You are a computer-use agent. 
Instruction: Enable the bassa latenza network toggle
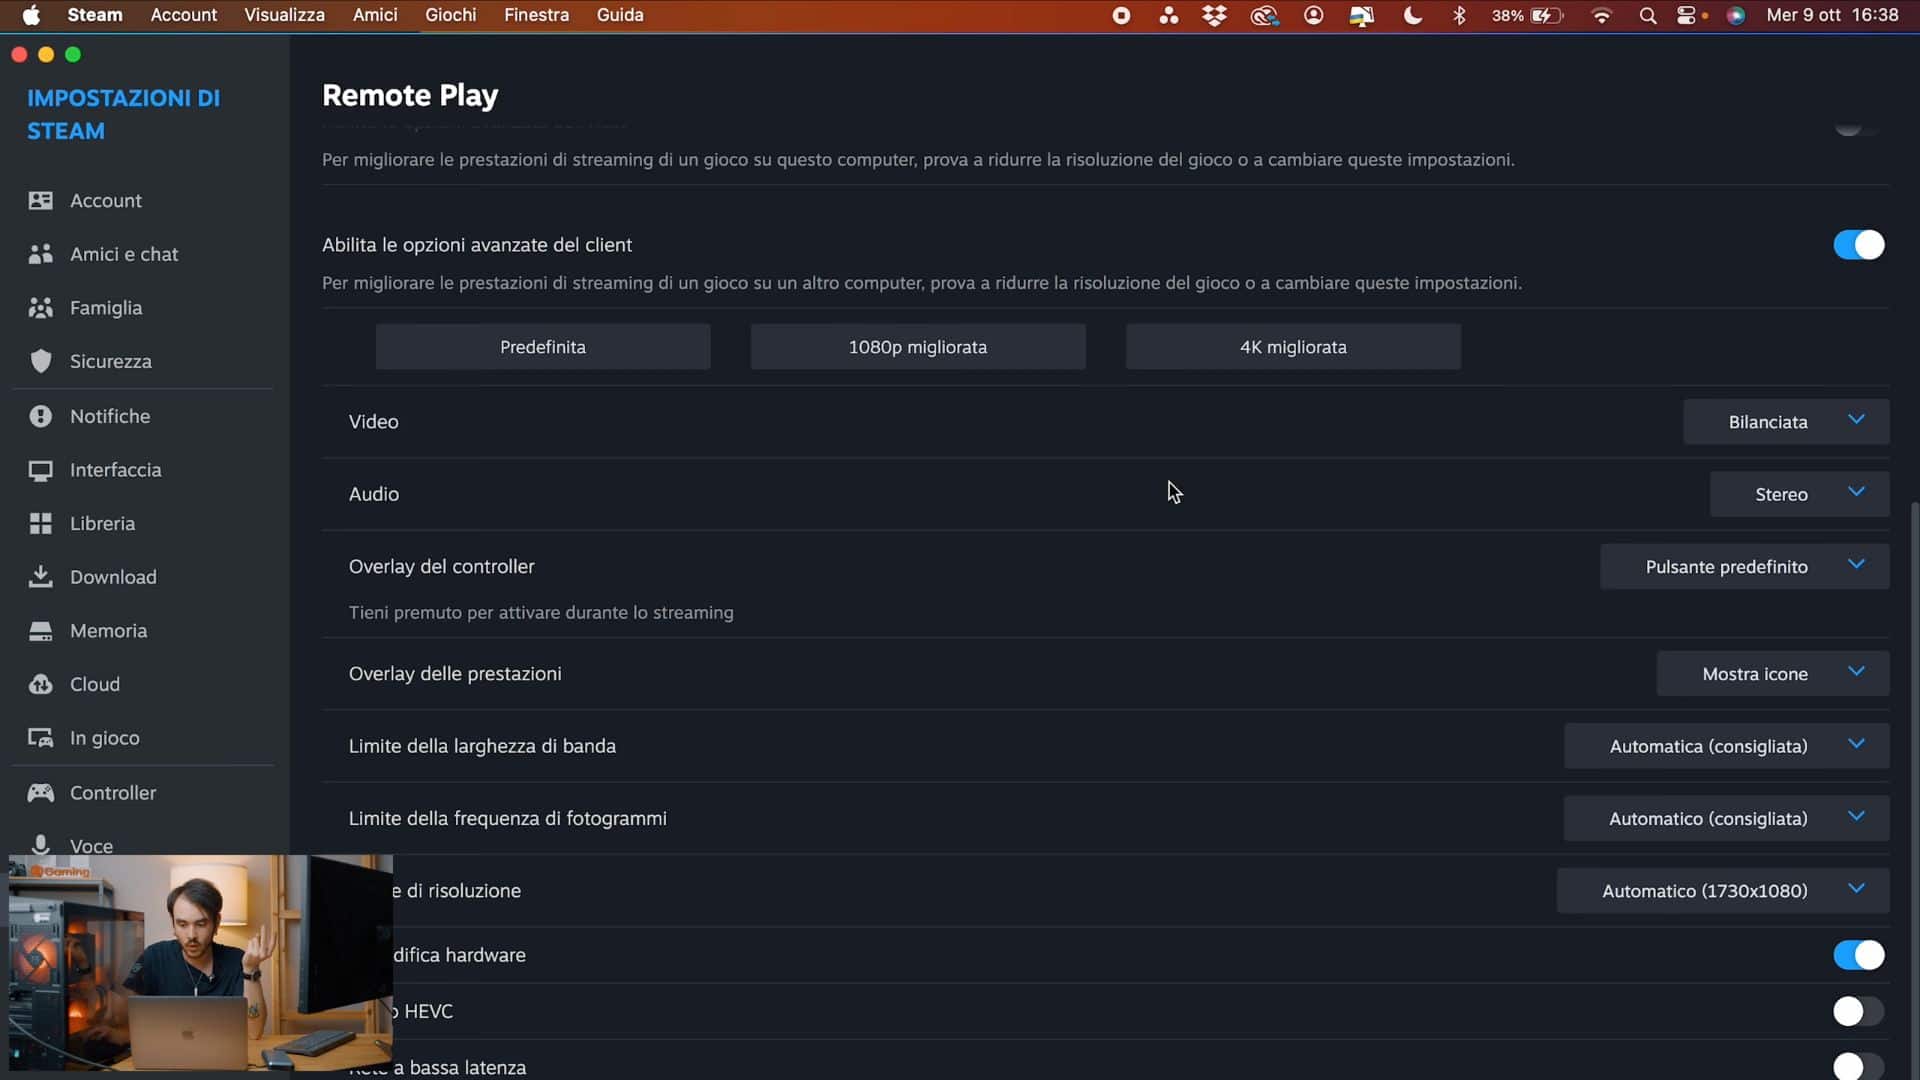(x=1858, y=1066)
